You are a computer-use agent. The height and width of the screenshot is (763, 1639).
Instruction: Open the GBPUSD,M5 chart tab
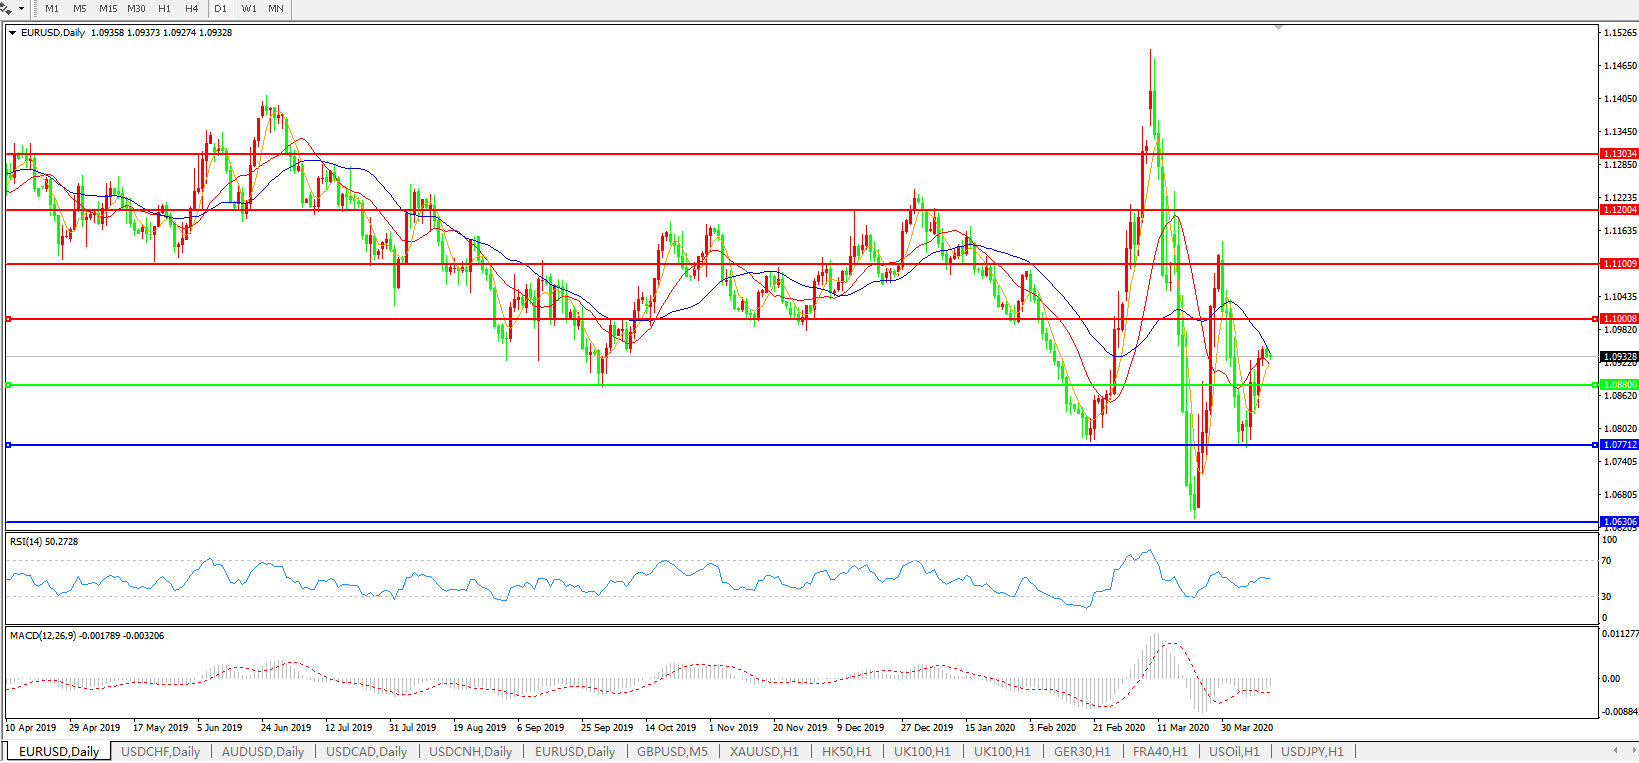point(672,751)
